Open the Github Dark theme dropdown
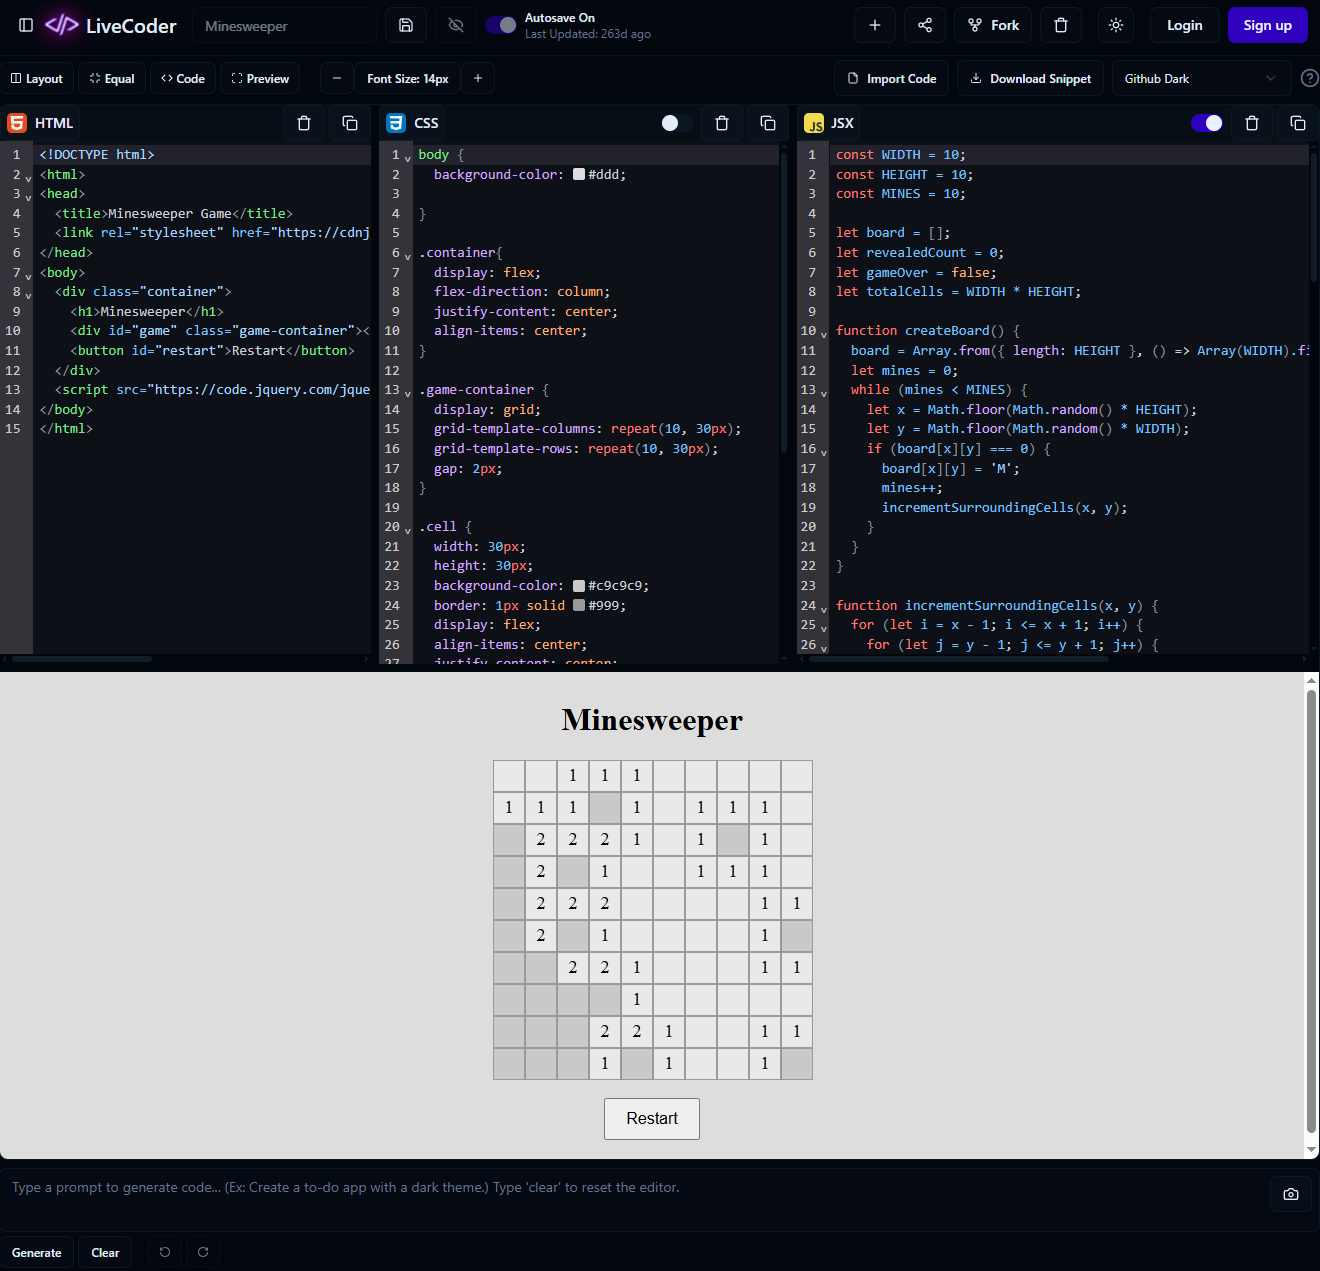This screenshot has height=1271, width=1320. pyautogui.click(x=1201, y=78)
